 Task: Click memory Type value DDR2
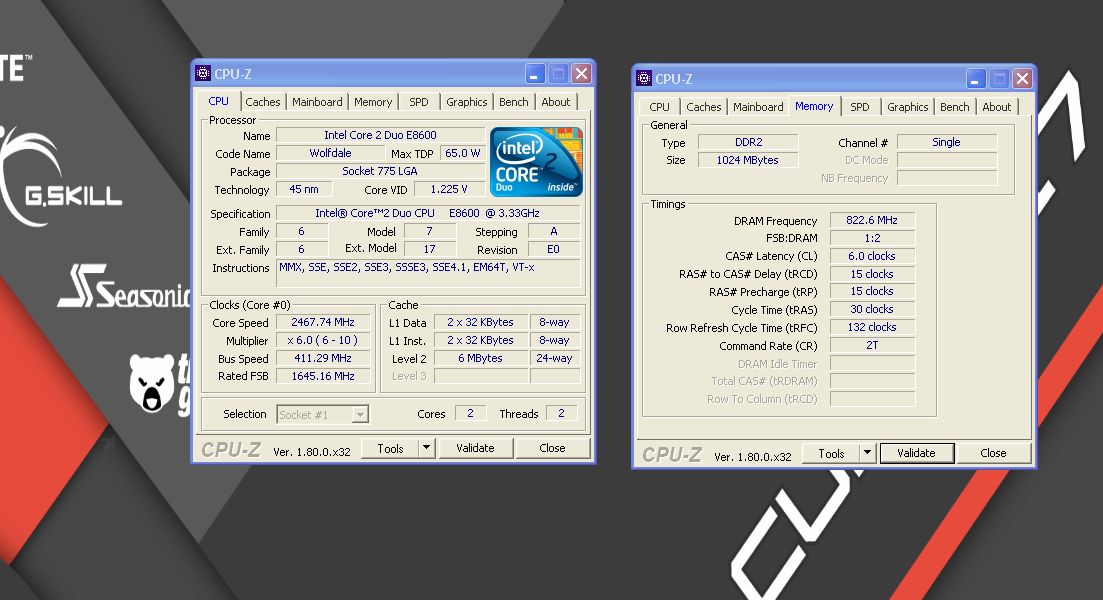(x=748, y=142)
